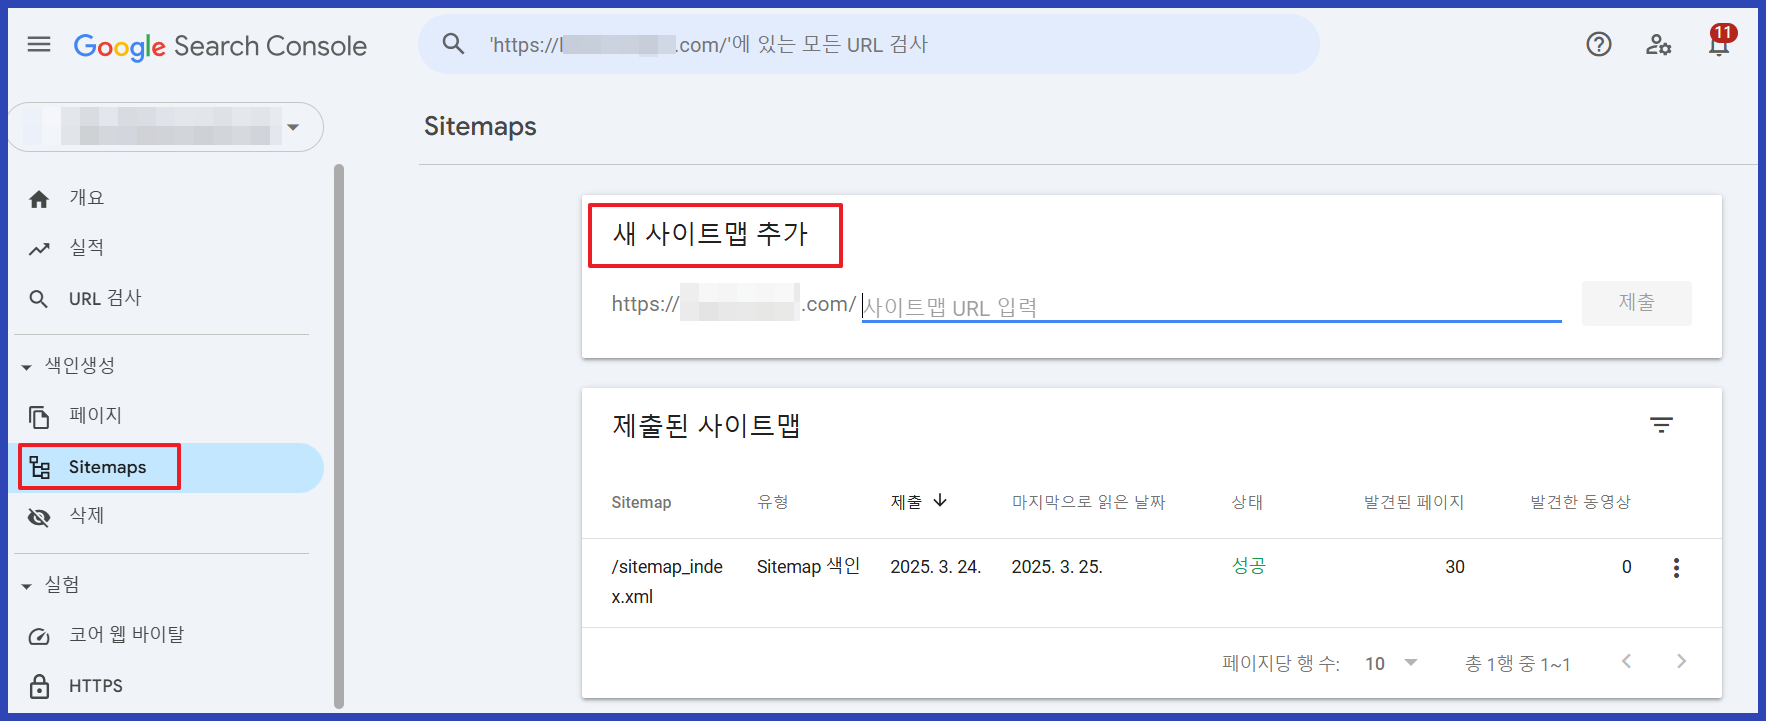Click the discovered videos value 0
The image size is (1766, 721).
(x=1627, y=567)
